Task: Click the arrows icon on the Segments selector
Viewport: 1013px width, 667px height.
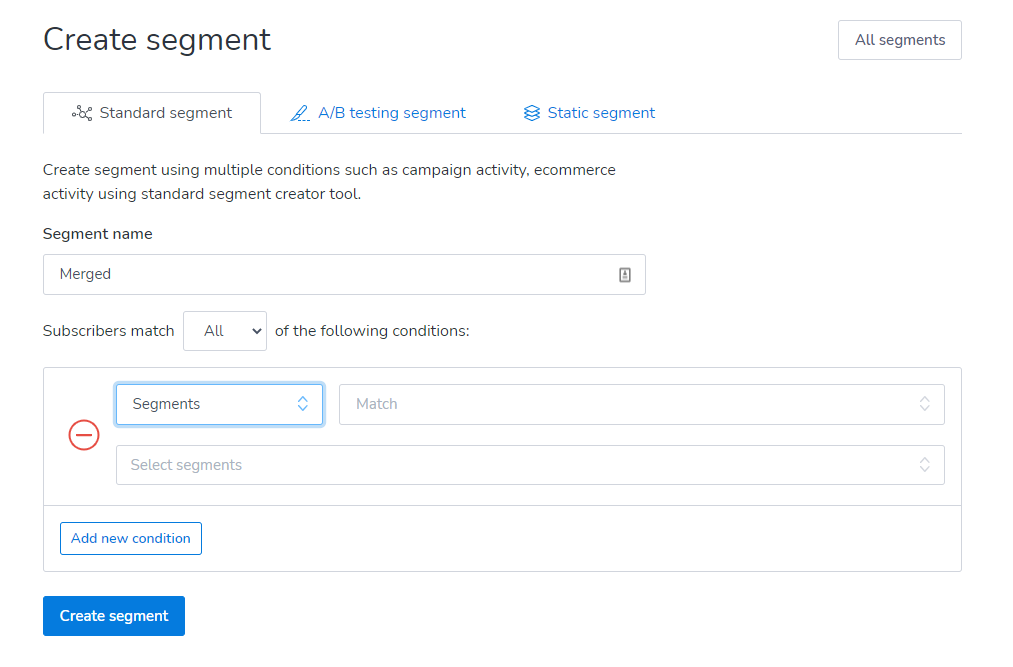Action: tap(303, 404)
